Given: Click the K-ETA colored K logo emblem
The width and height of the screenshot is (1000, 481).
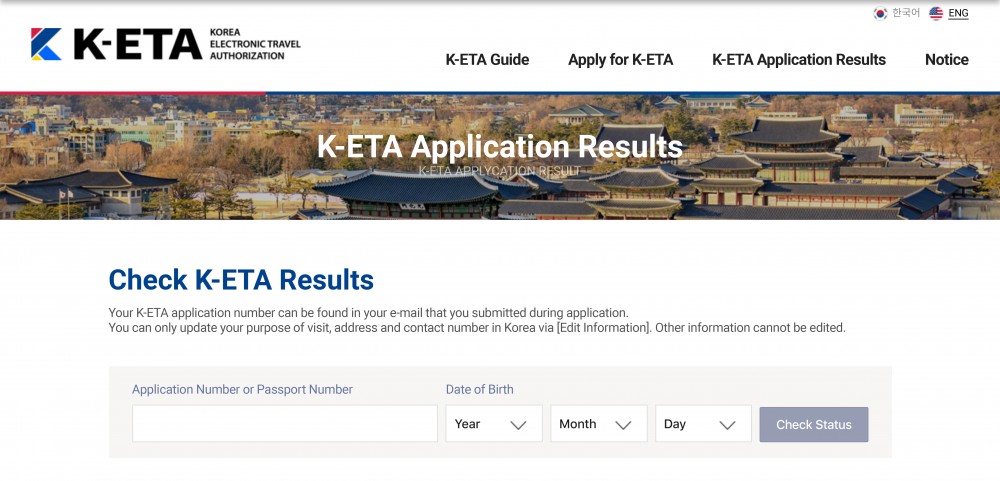Looking at the screenshot, I should coord(46,44).
